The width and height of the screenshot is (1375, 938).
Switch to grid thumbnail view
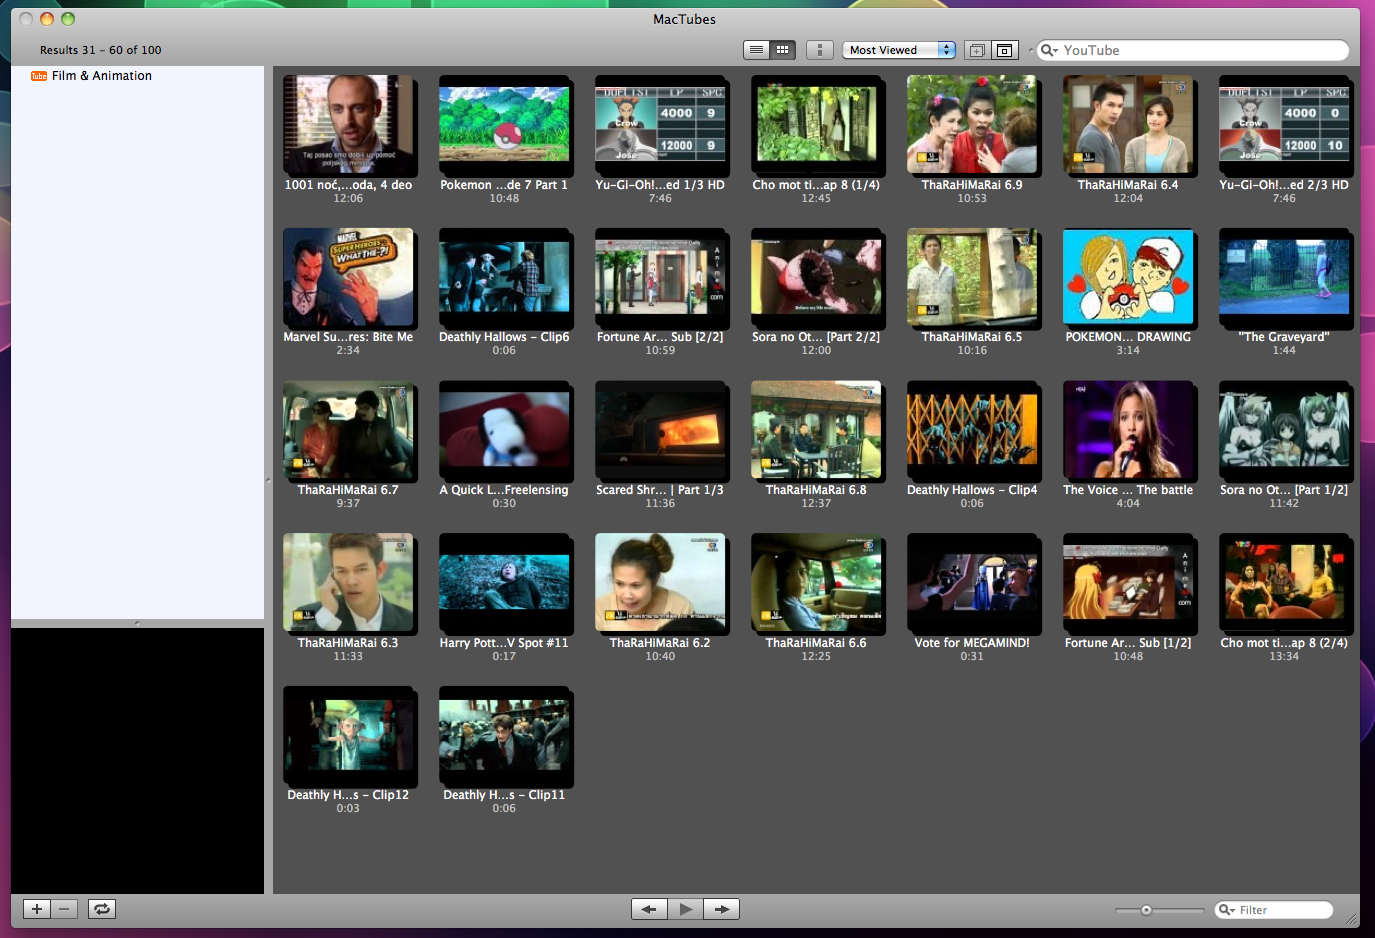(783, 50)
